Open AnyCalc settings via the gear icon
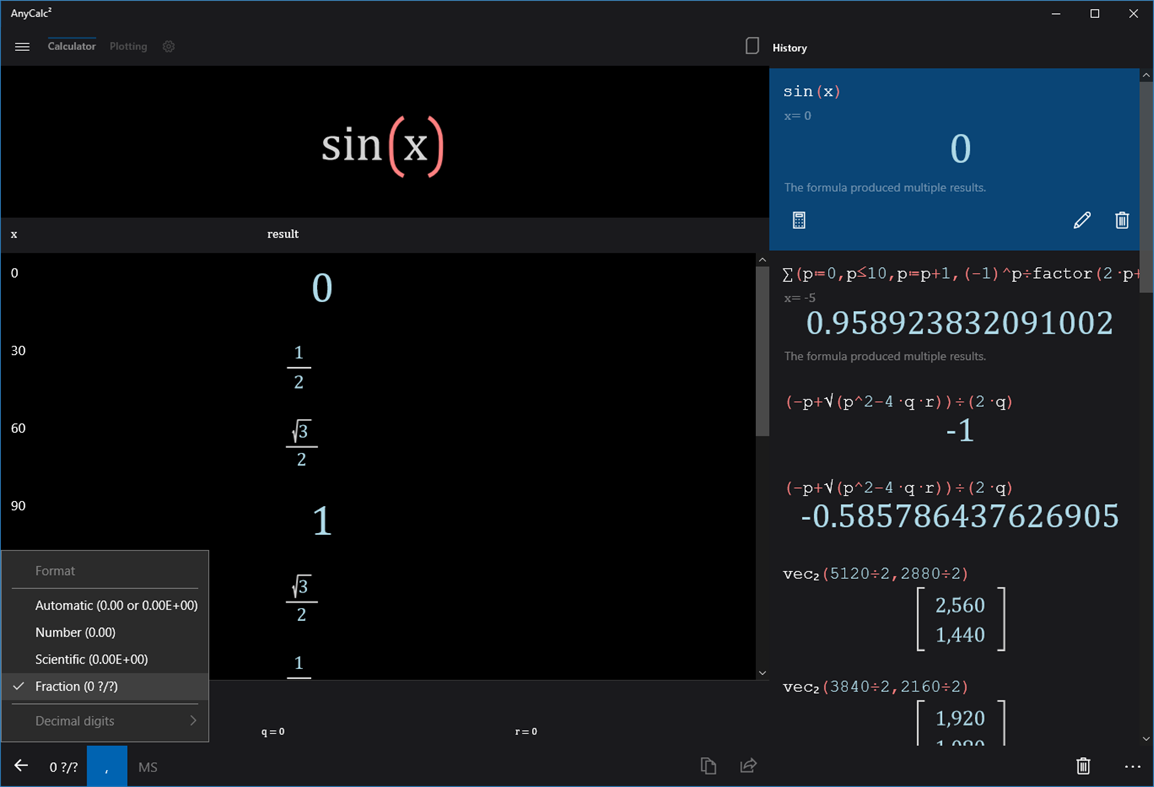The image size is (1154, 787). pos(168,46)
